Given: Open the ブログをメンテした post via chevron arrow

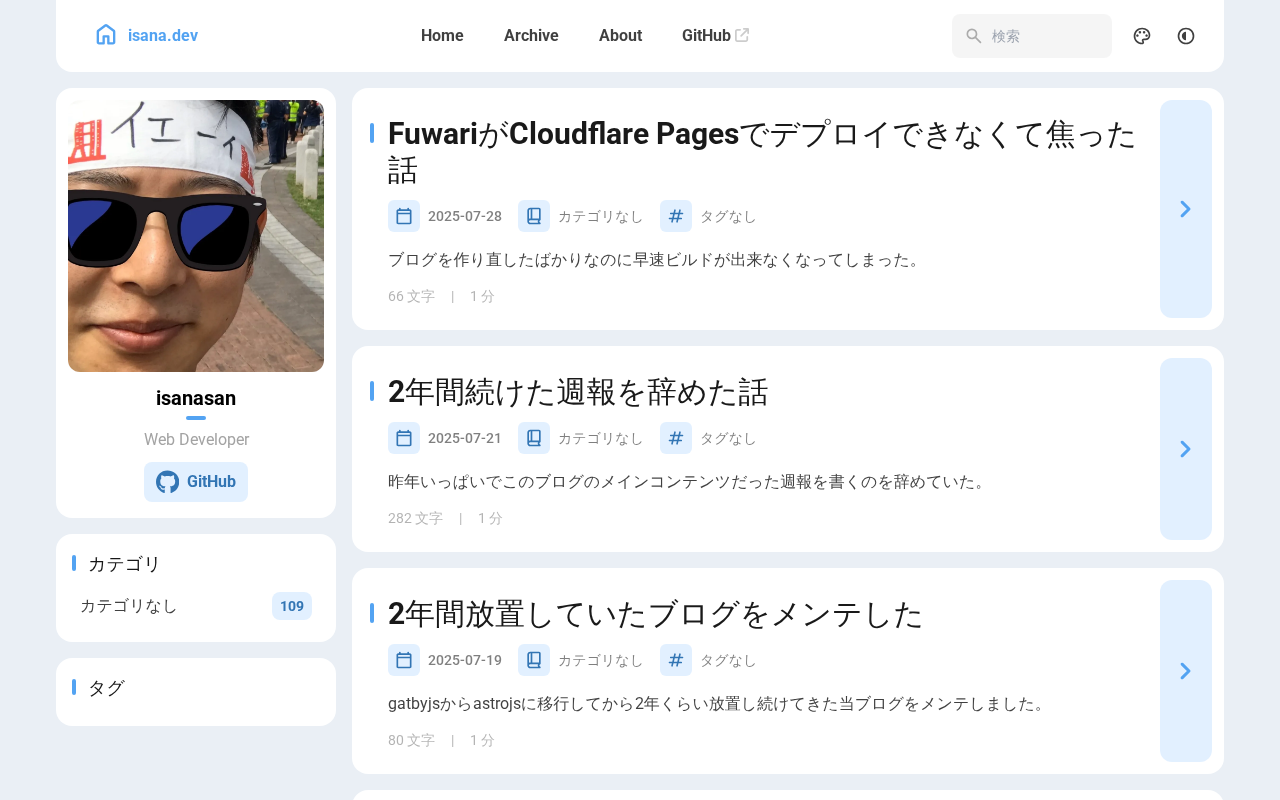Looking at the screenshot, I should coord(1186,671).
